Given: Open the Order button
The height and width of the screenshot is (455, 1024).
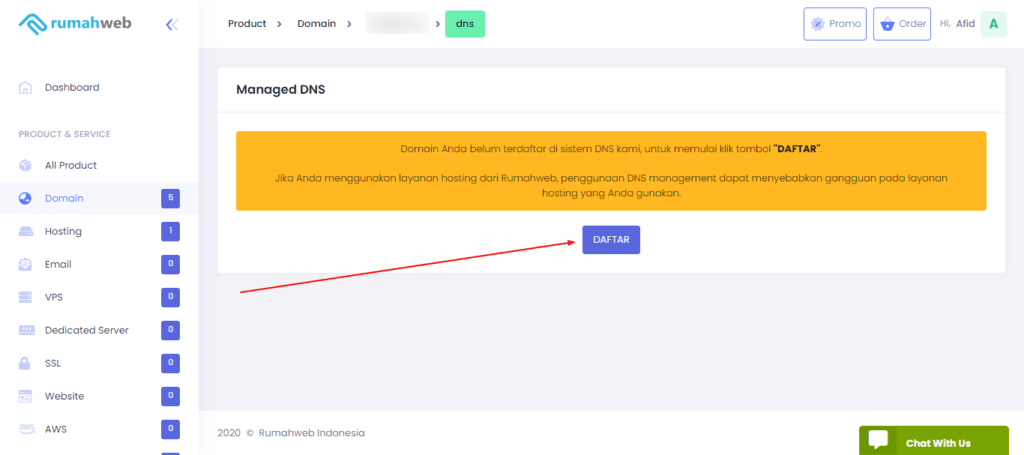Looking at the screenshot, I should coord(902,24).
